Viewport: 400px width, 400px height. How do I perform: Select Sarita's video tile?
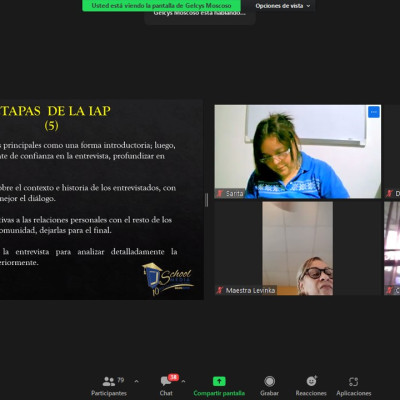click(297, 152)
